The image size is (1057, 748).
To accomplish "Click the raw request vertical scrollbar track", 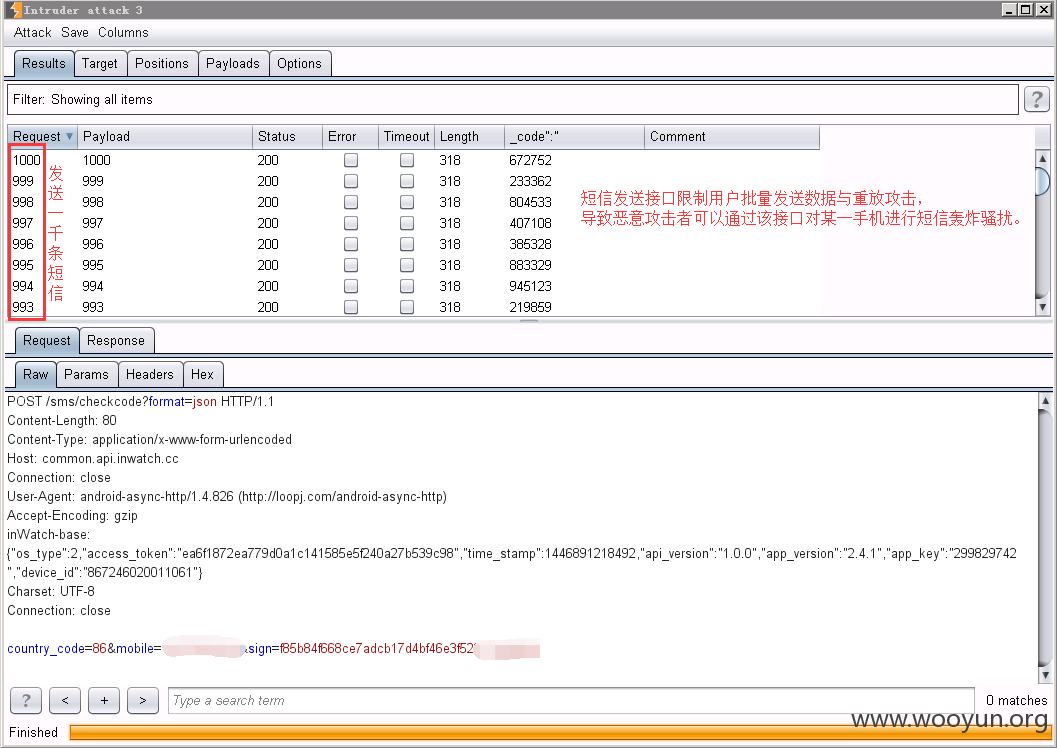I will [1045, 538].
